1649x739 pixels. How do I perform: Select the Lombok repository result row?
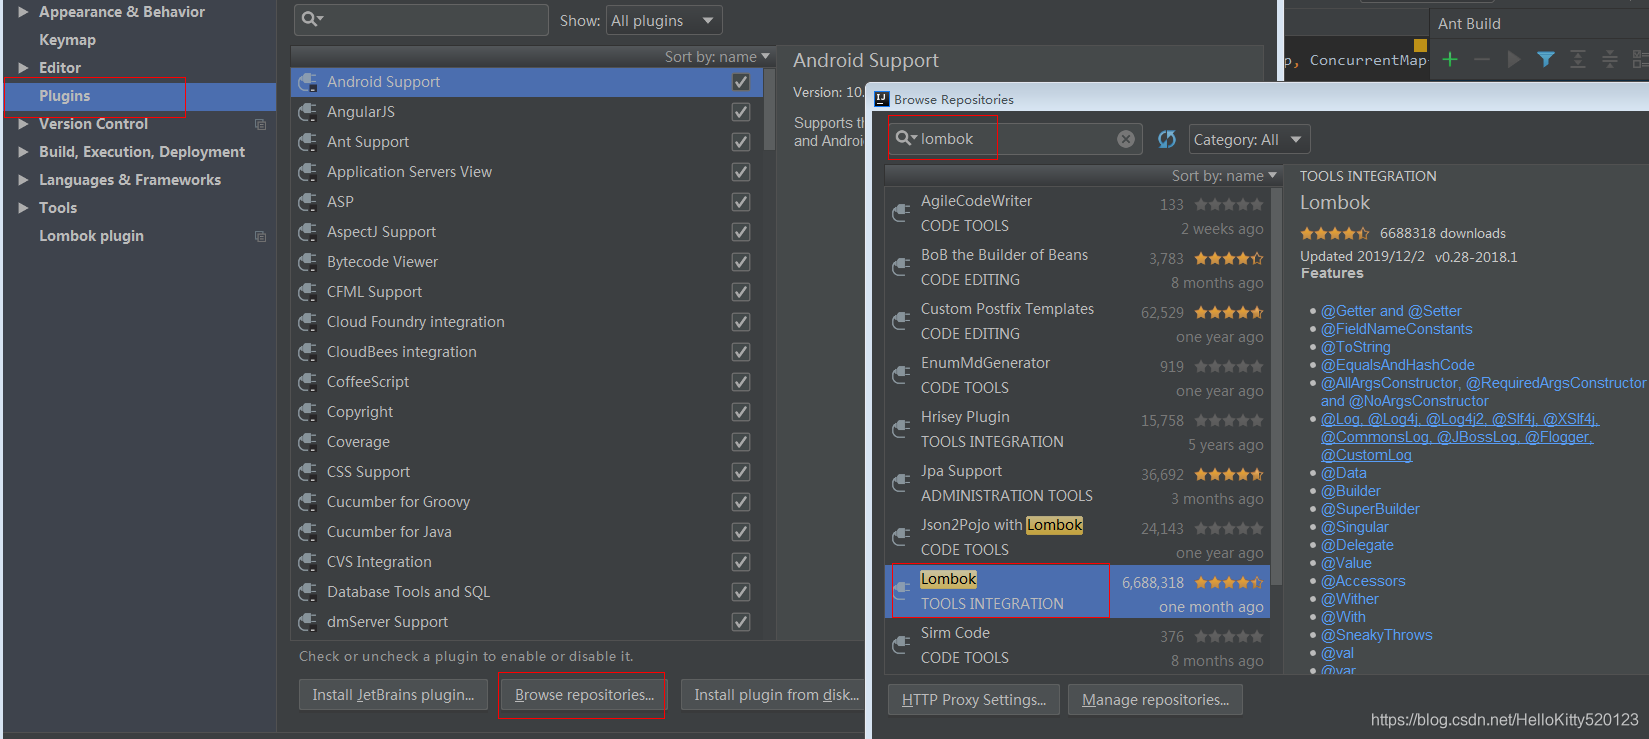click(x=1077, y=591)
